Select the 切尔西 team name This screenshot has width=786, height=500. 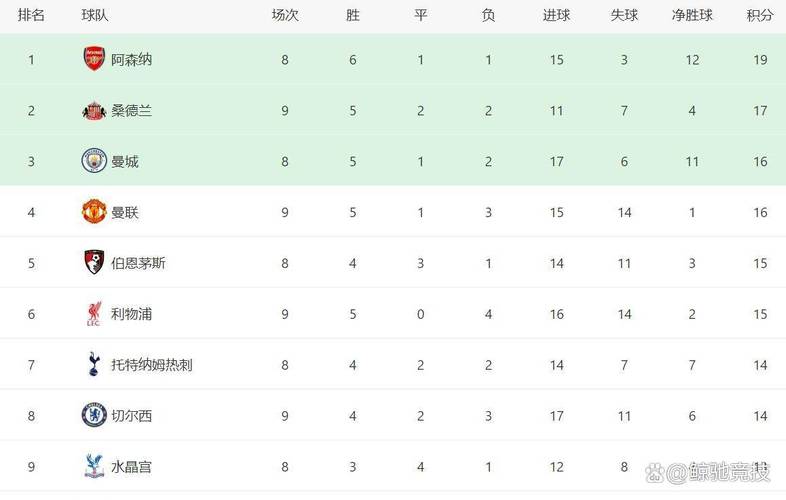pyautogui.click(x=131, y=415)
